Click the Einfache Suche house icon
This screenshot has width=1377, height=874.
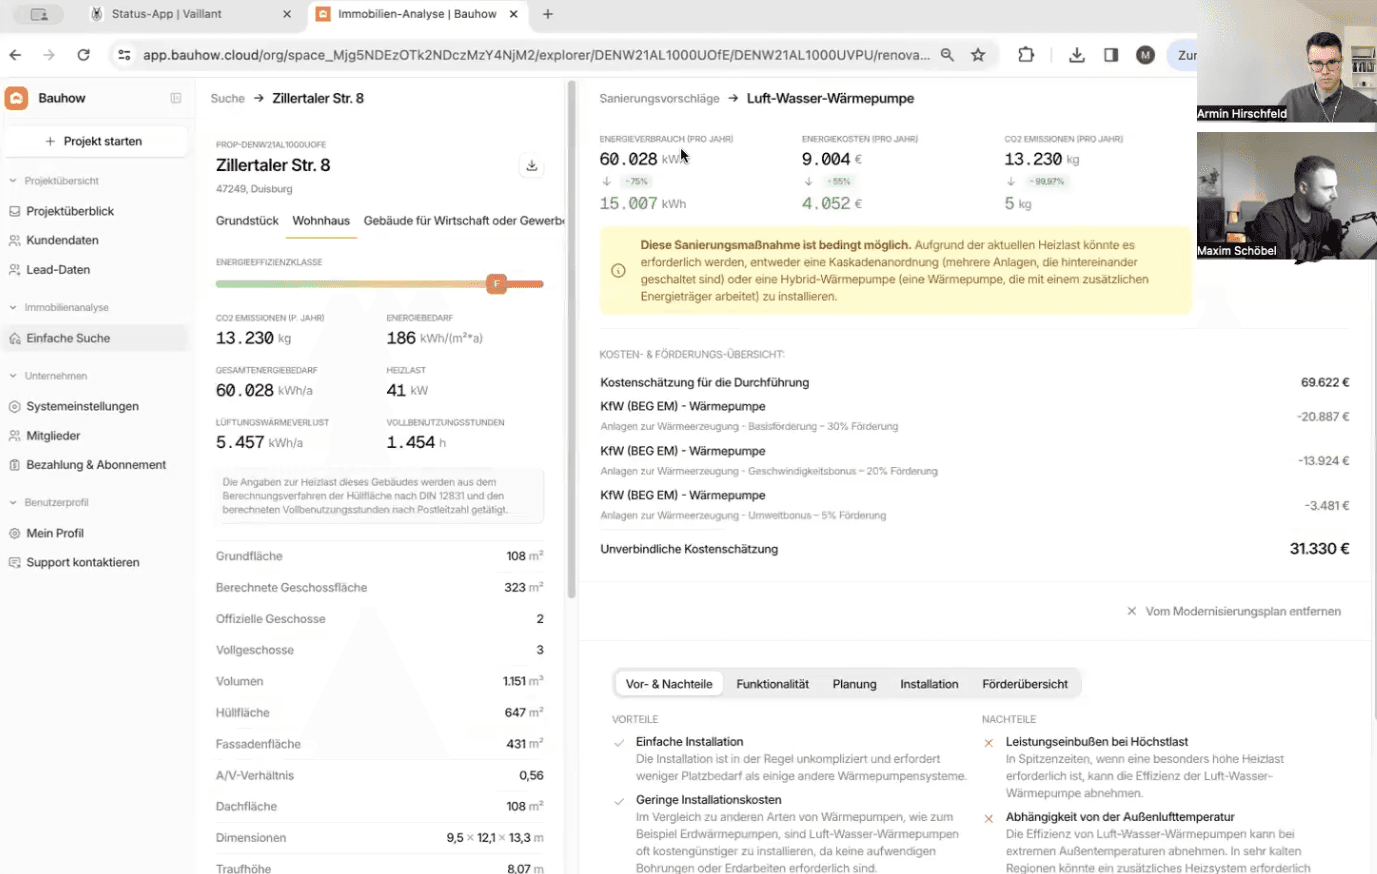coord(15,338)
